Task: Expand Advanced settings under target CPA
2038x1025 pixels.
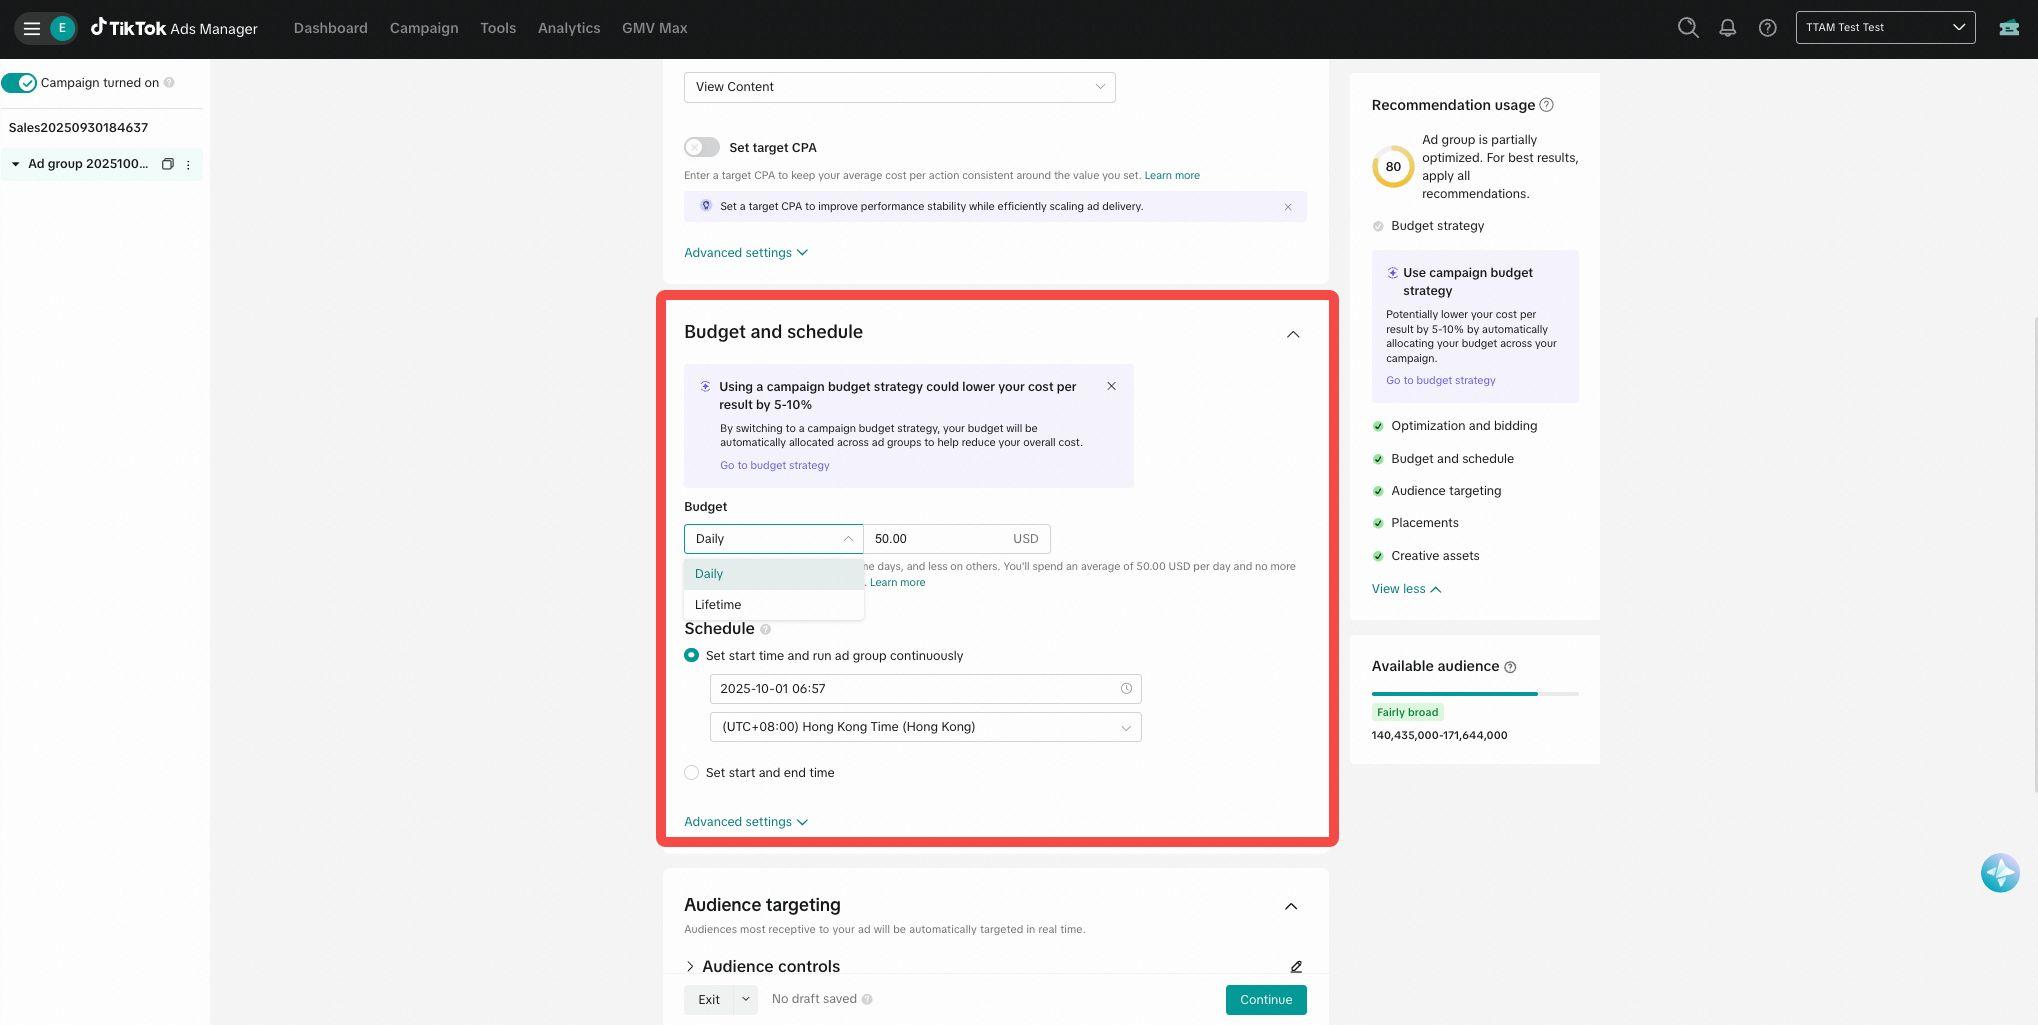Action: pyautogui.click(x=746, y=253)
